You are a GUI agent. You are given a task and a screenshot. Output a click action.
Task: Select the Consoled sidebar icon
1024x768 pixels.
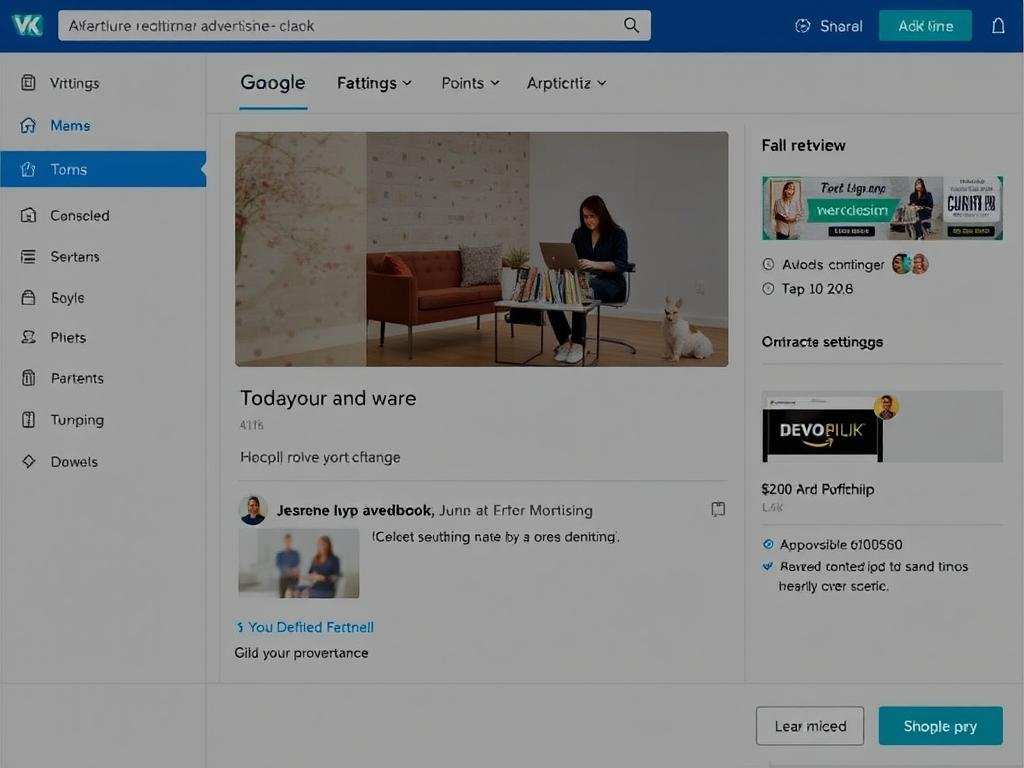(x=28, y=215)
